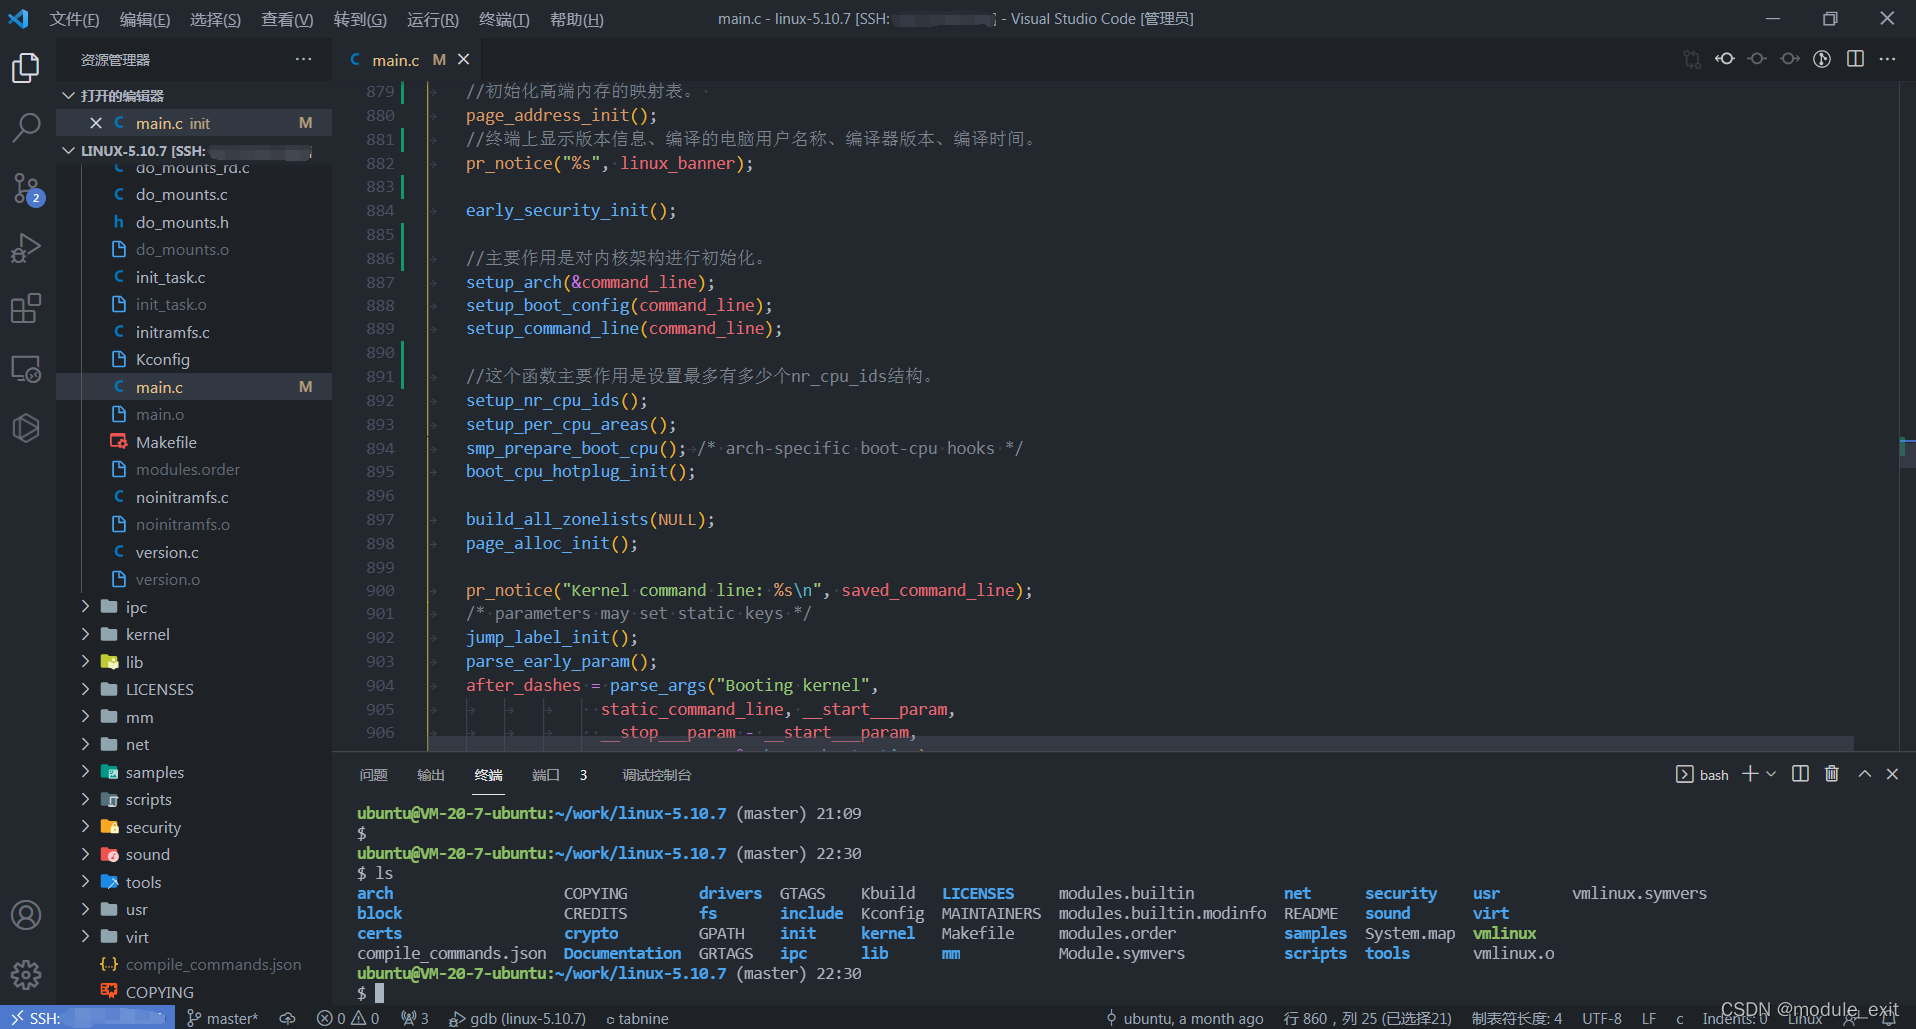Switch to the 问题 panel tab
This screenshot has height=1029, width=1916.
point(374,775)
